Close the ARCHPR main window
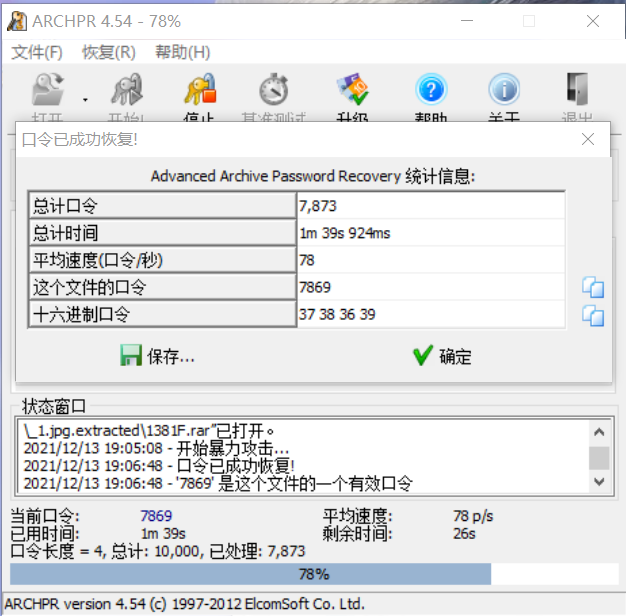The height and width of the screenshot is (616, 626). (x=593, y=21)
